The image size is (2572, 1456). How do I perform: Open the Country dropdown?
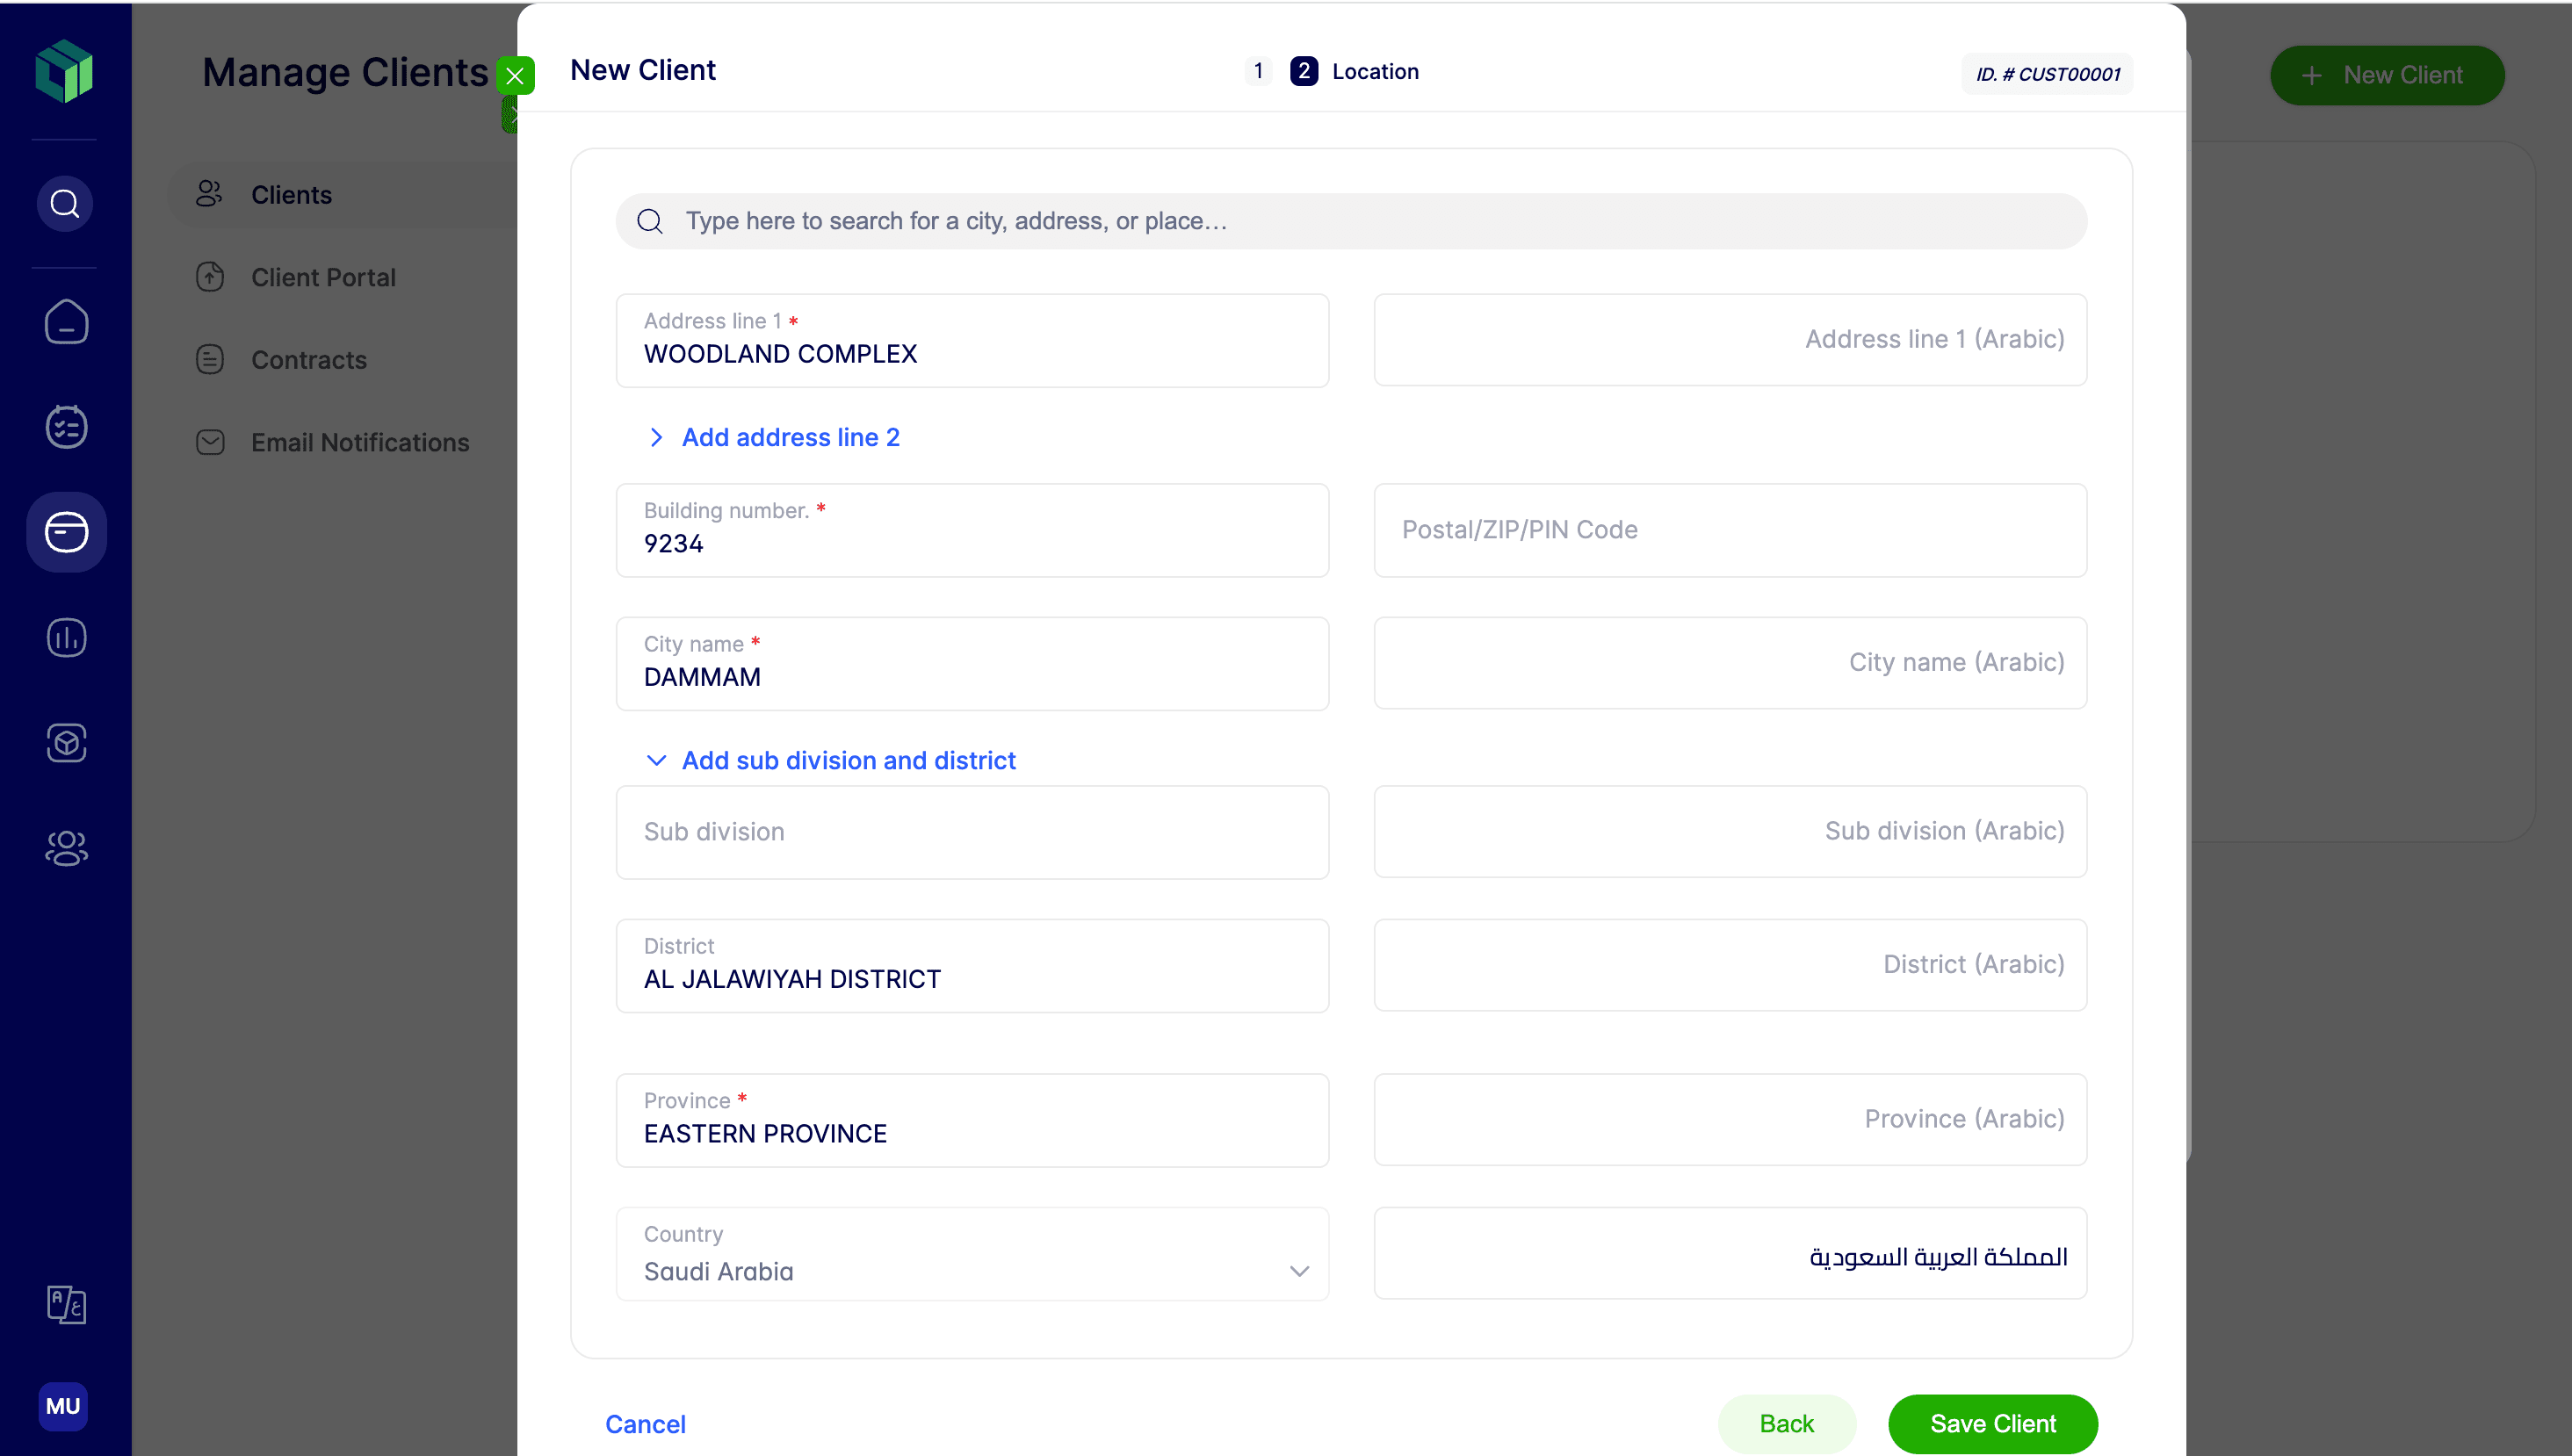(971, 1254)
